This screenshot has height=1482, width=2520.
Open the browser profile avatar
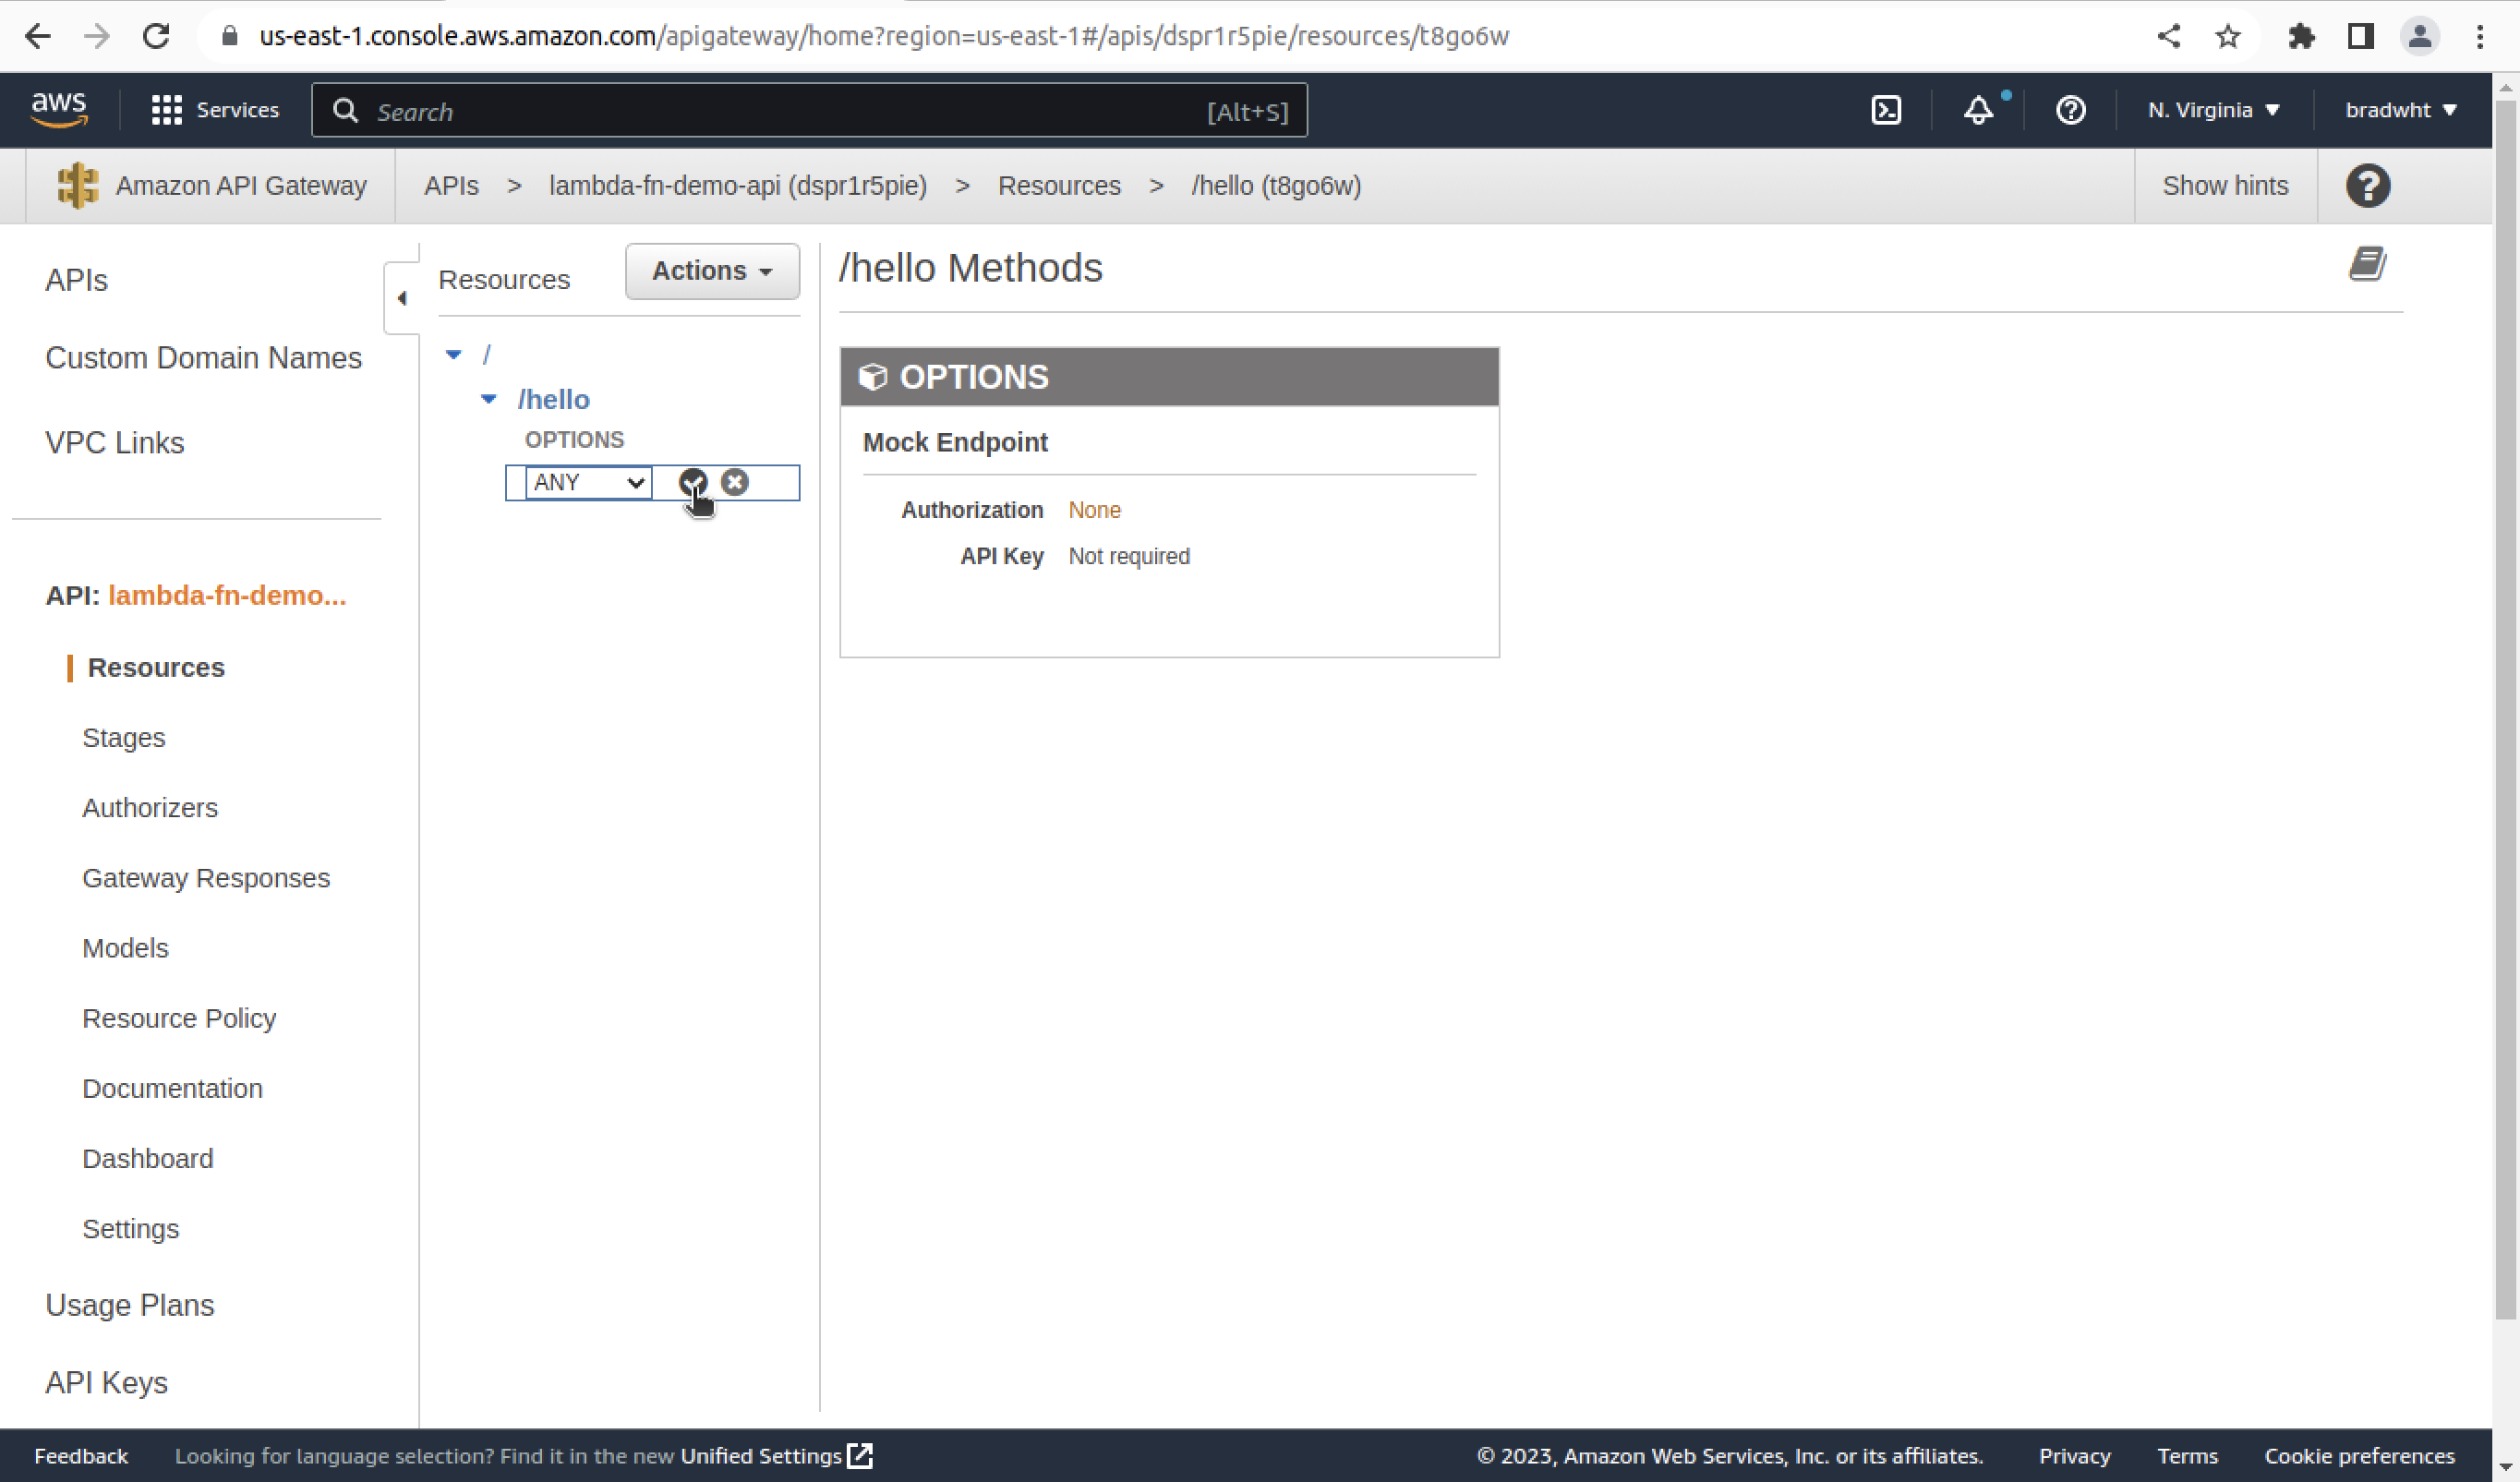[2420, 36]
